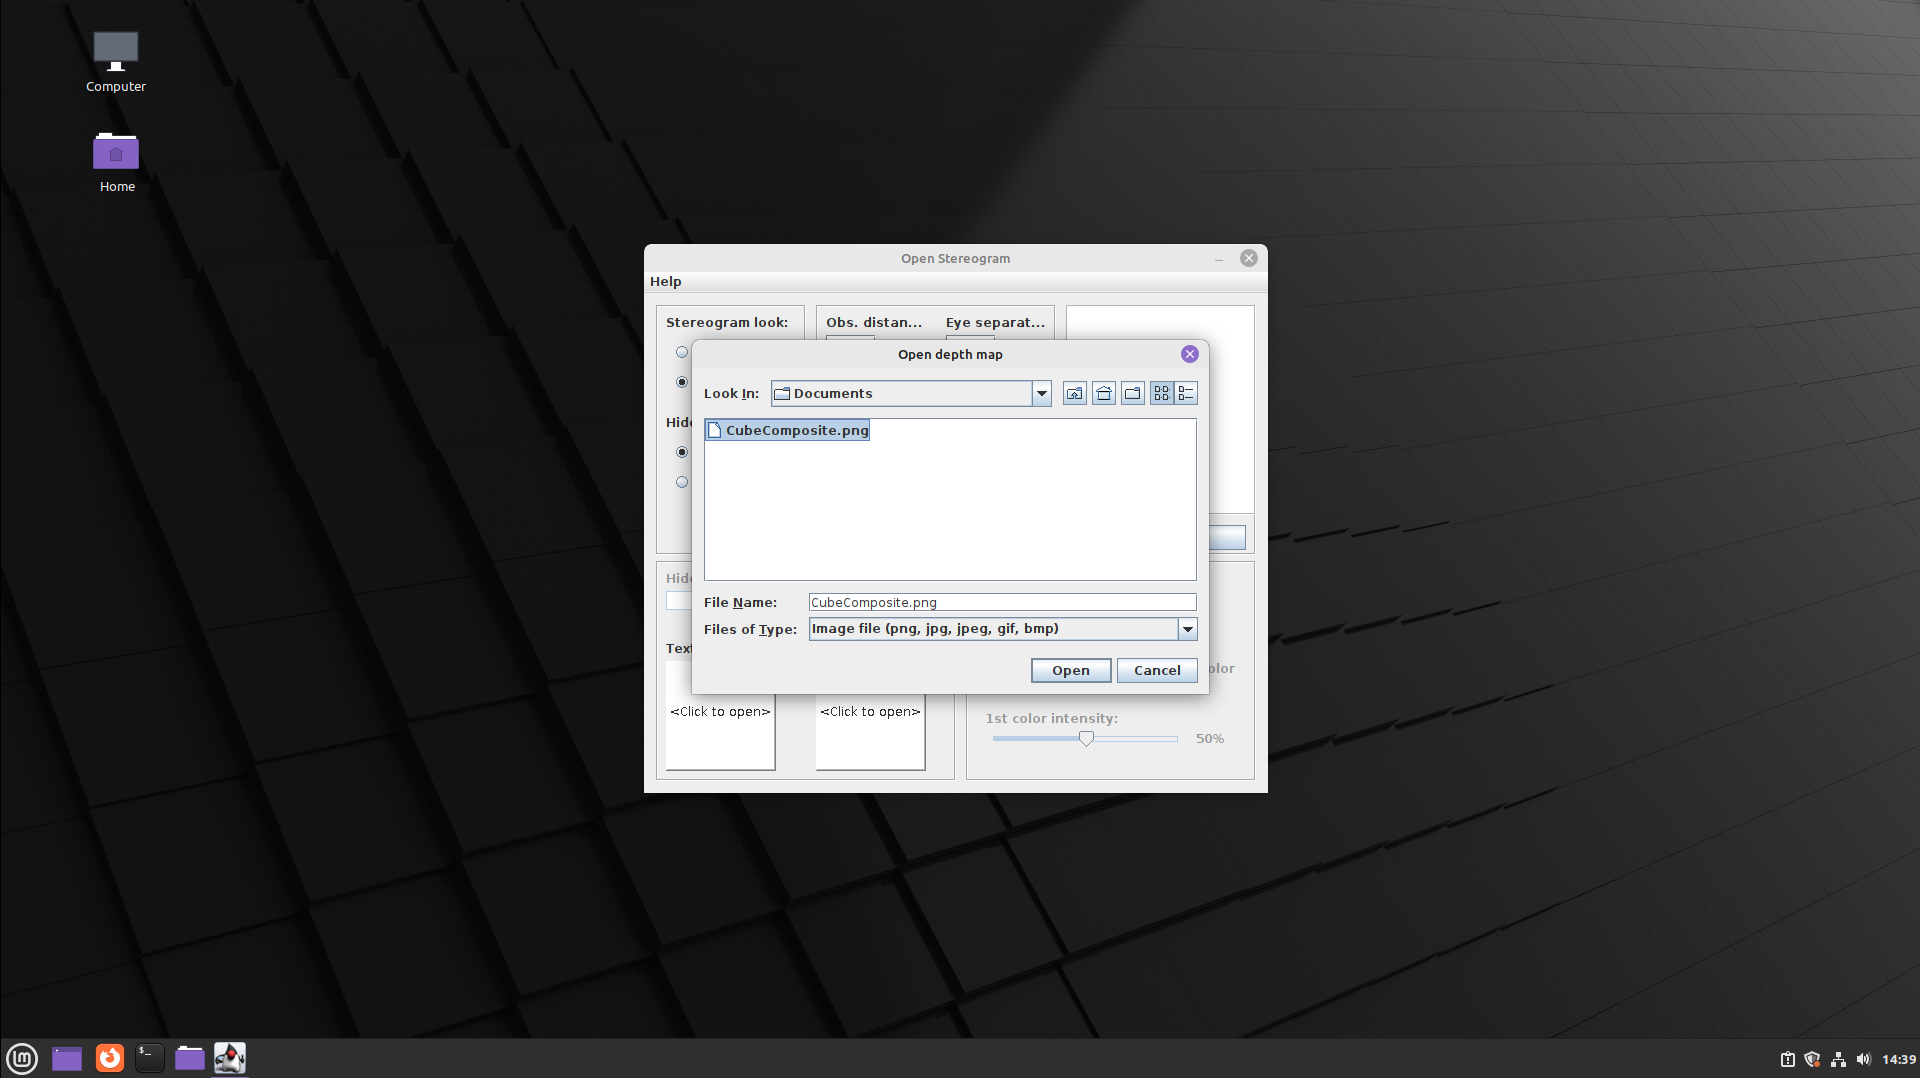
Task: Switch file chooser to Details view
Action: (x=1186, y=394)
